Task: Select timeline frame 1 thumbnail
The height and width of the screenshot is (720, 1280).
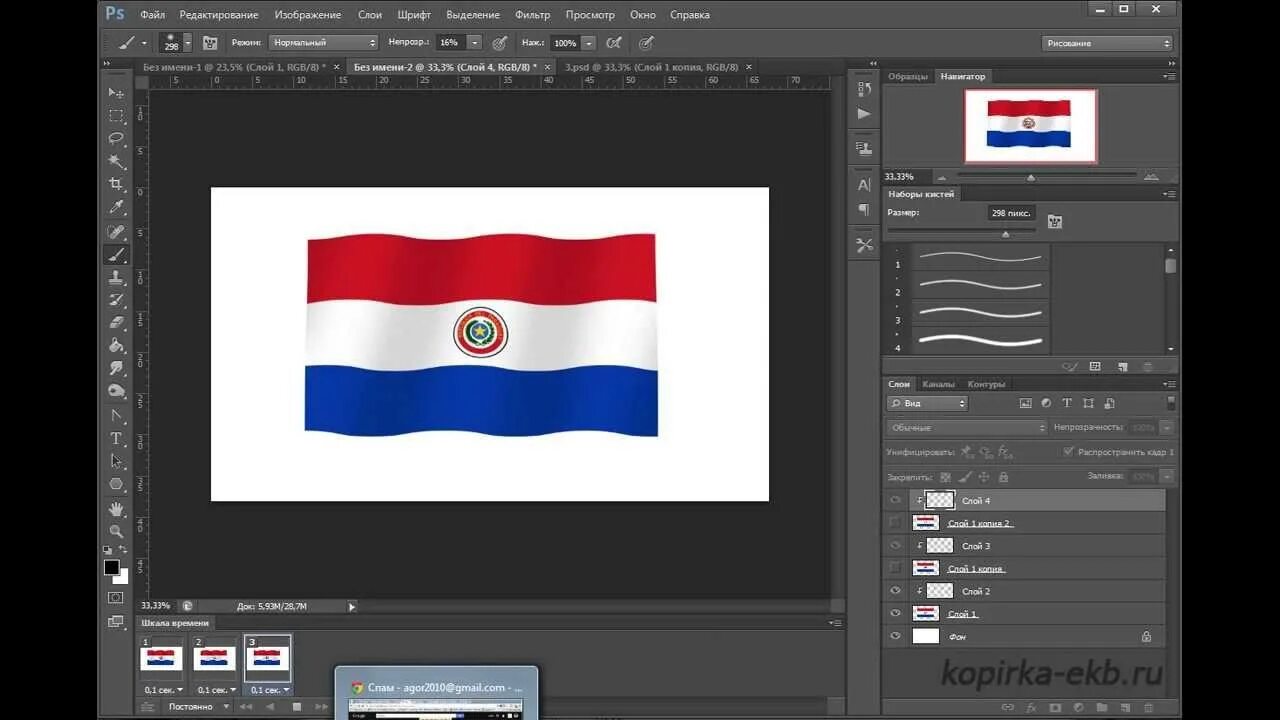Action: click(161, 658)
